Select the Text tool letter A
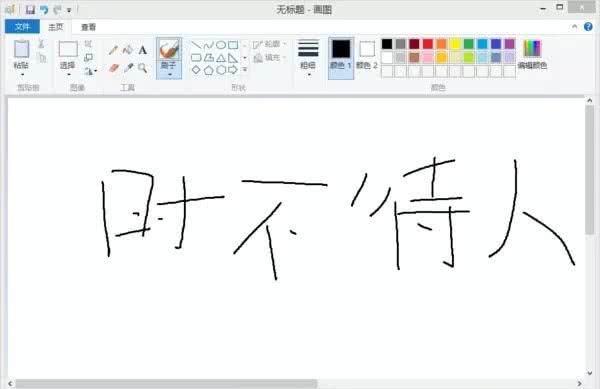The height and width of the screenshot is (389, 600). (142, 50)
